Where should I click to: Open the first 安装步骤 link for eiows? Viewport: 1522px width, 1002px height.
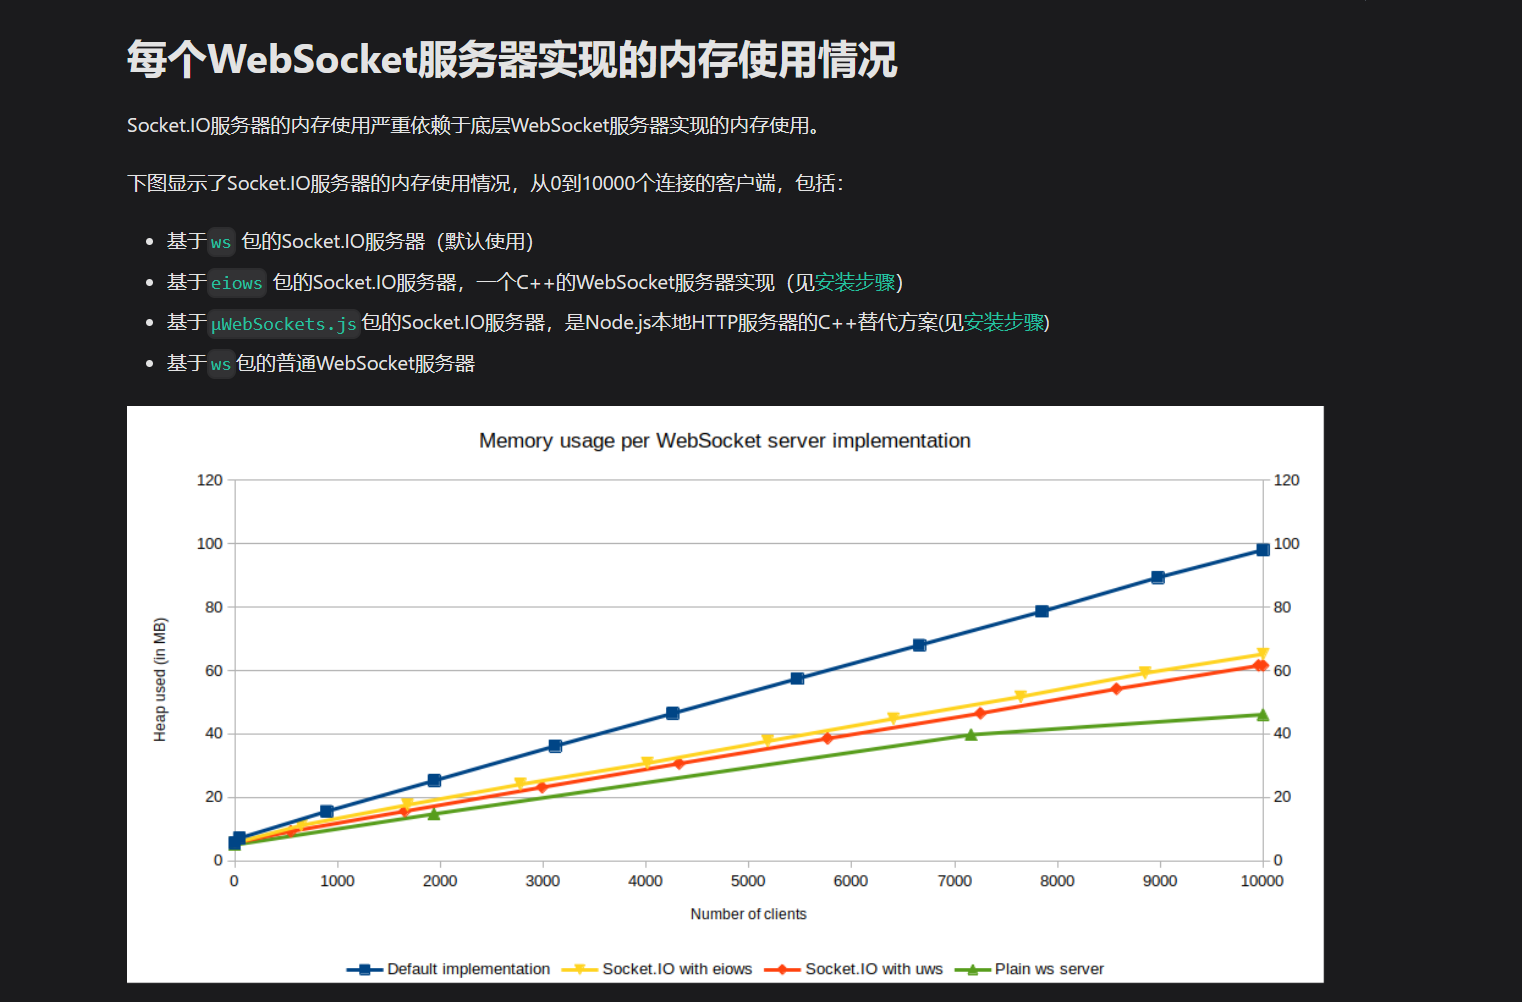tap(855, 283)
